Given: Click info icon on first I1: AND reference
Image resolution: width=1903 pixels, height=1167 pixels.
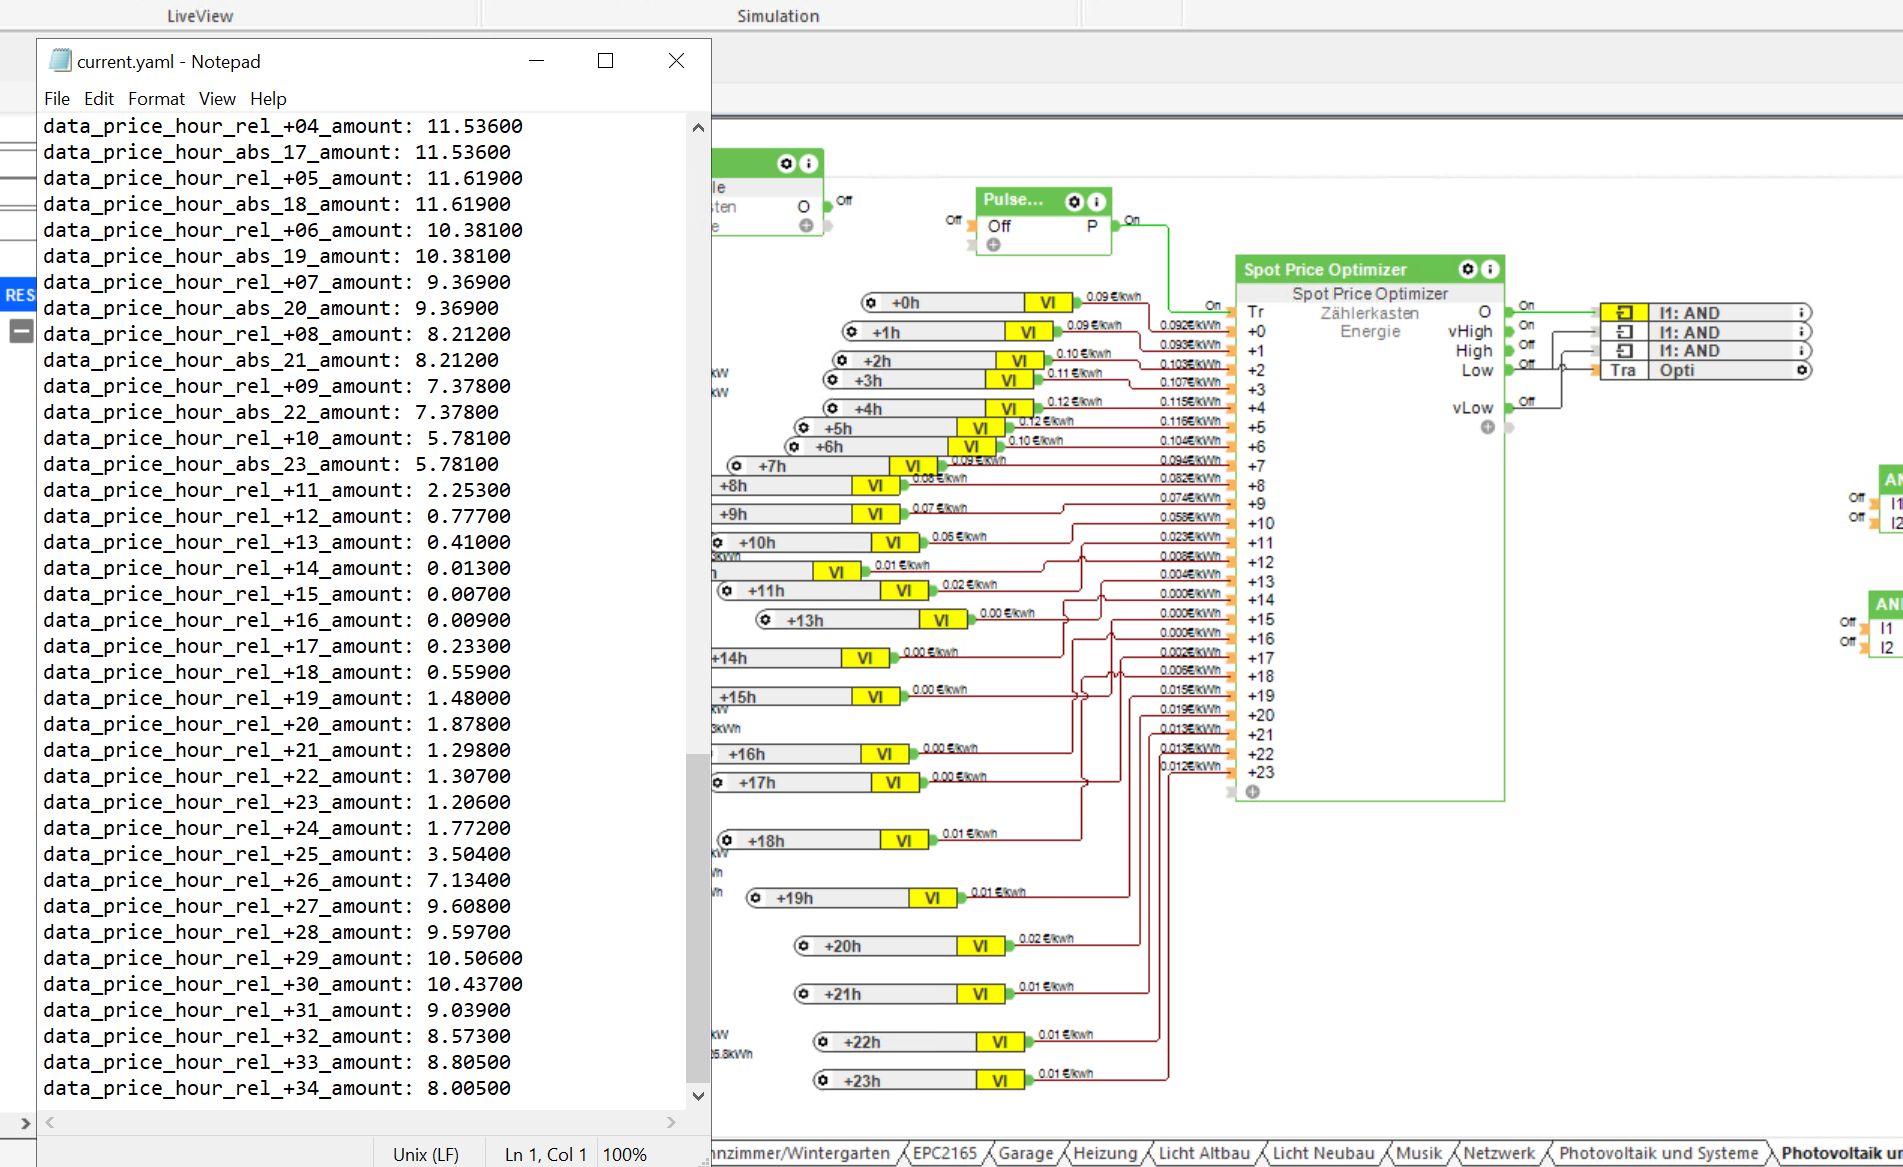Looking at the screenshot, I should [1801, 313].
